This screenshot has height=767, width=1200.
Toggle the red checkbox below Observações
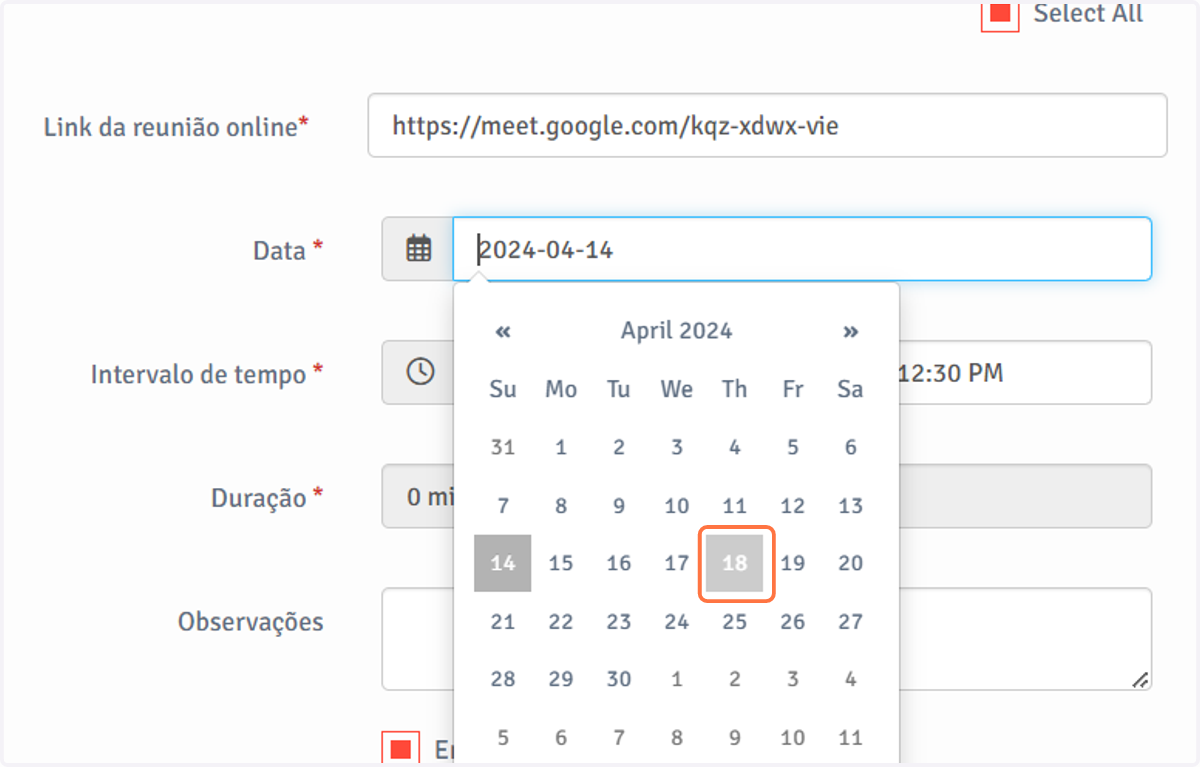coord(401,750)
